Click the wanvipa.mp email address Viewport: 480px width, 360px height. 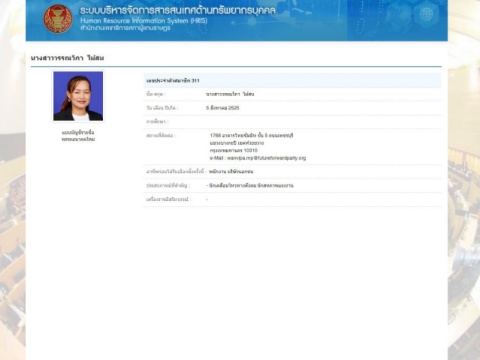[x=258, y=158]
